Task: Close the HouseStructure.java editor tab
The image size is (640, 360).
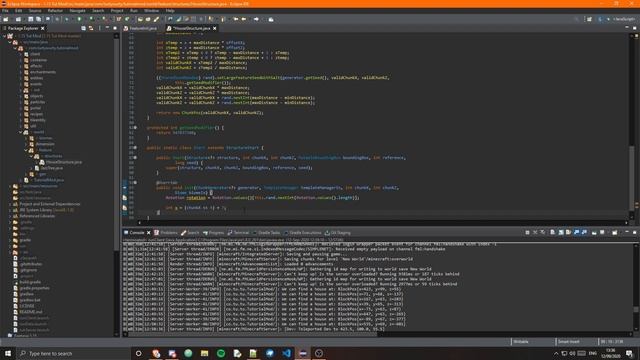Action: [x=215, y=28]
